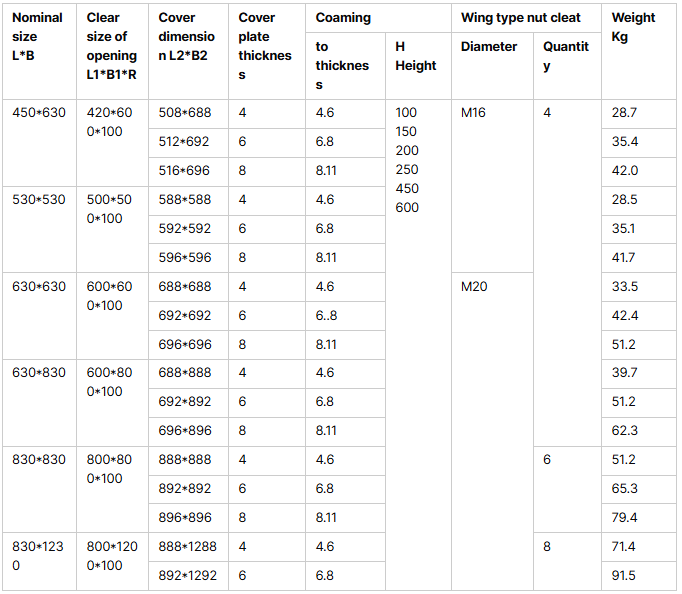682x594 pixels.
Task: Select the "Weight Kg" column header
Action: (633, 27)
